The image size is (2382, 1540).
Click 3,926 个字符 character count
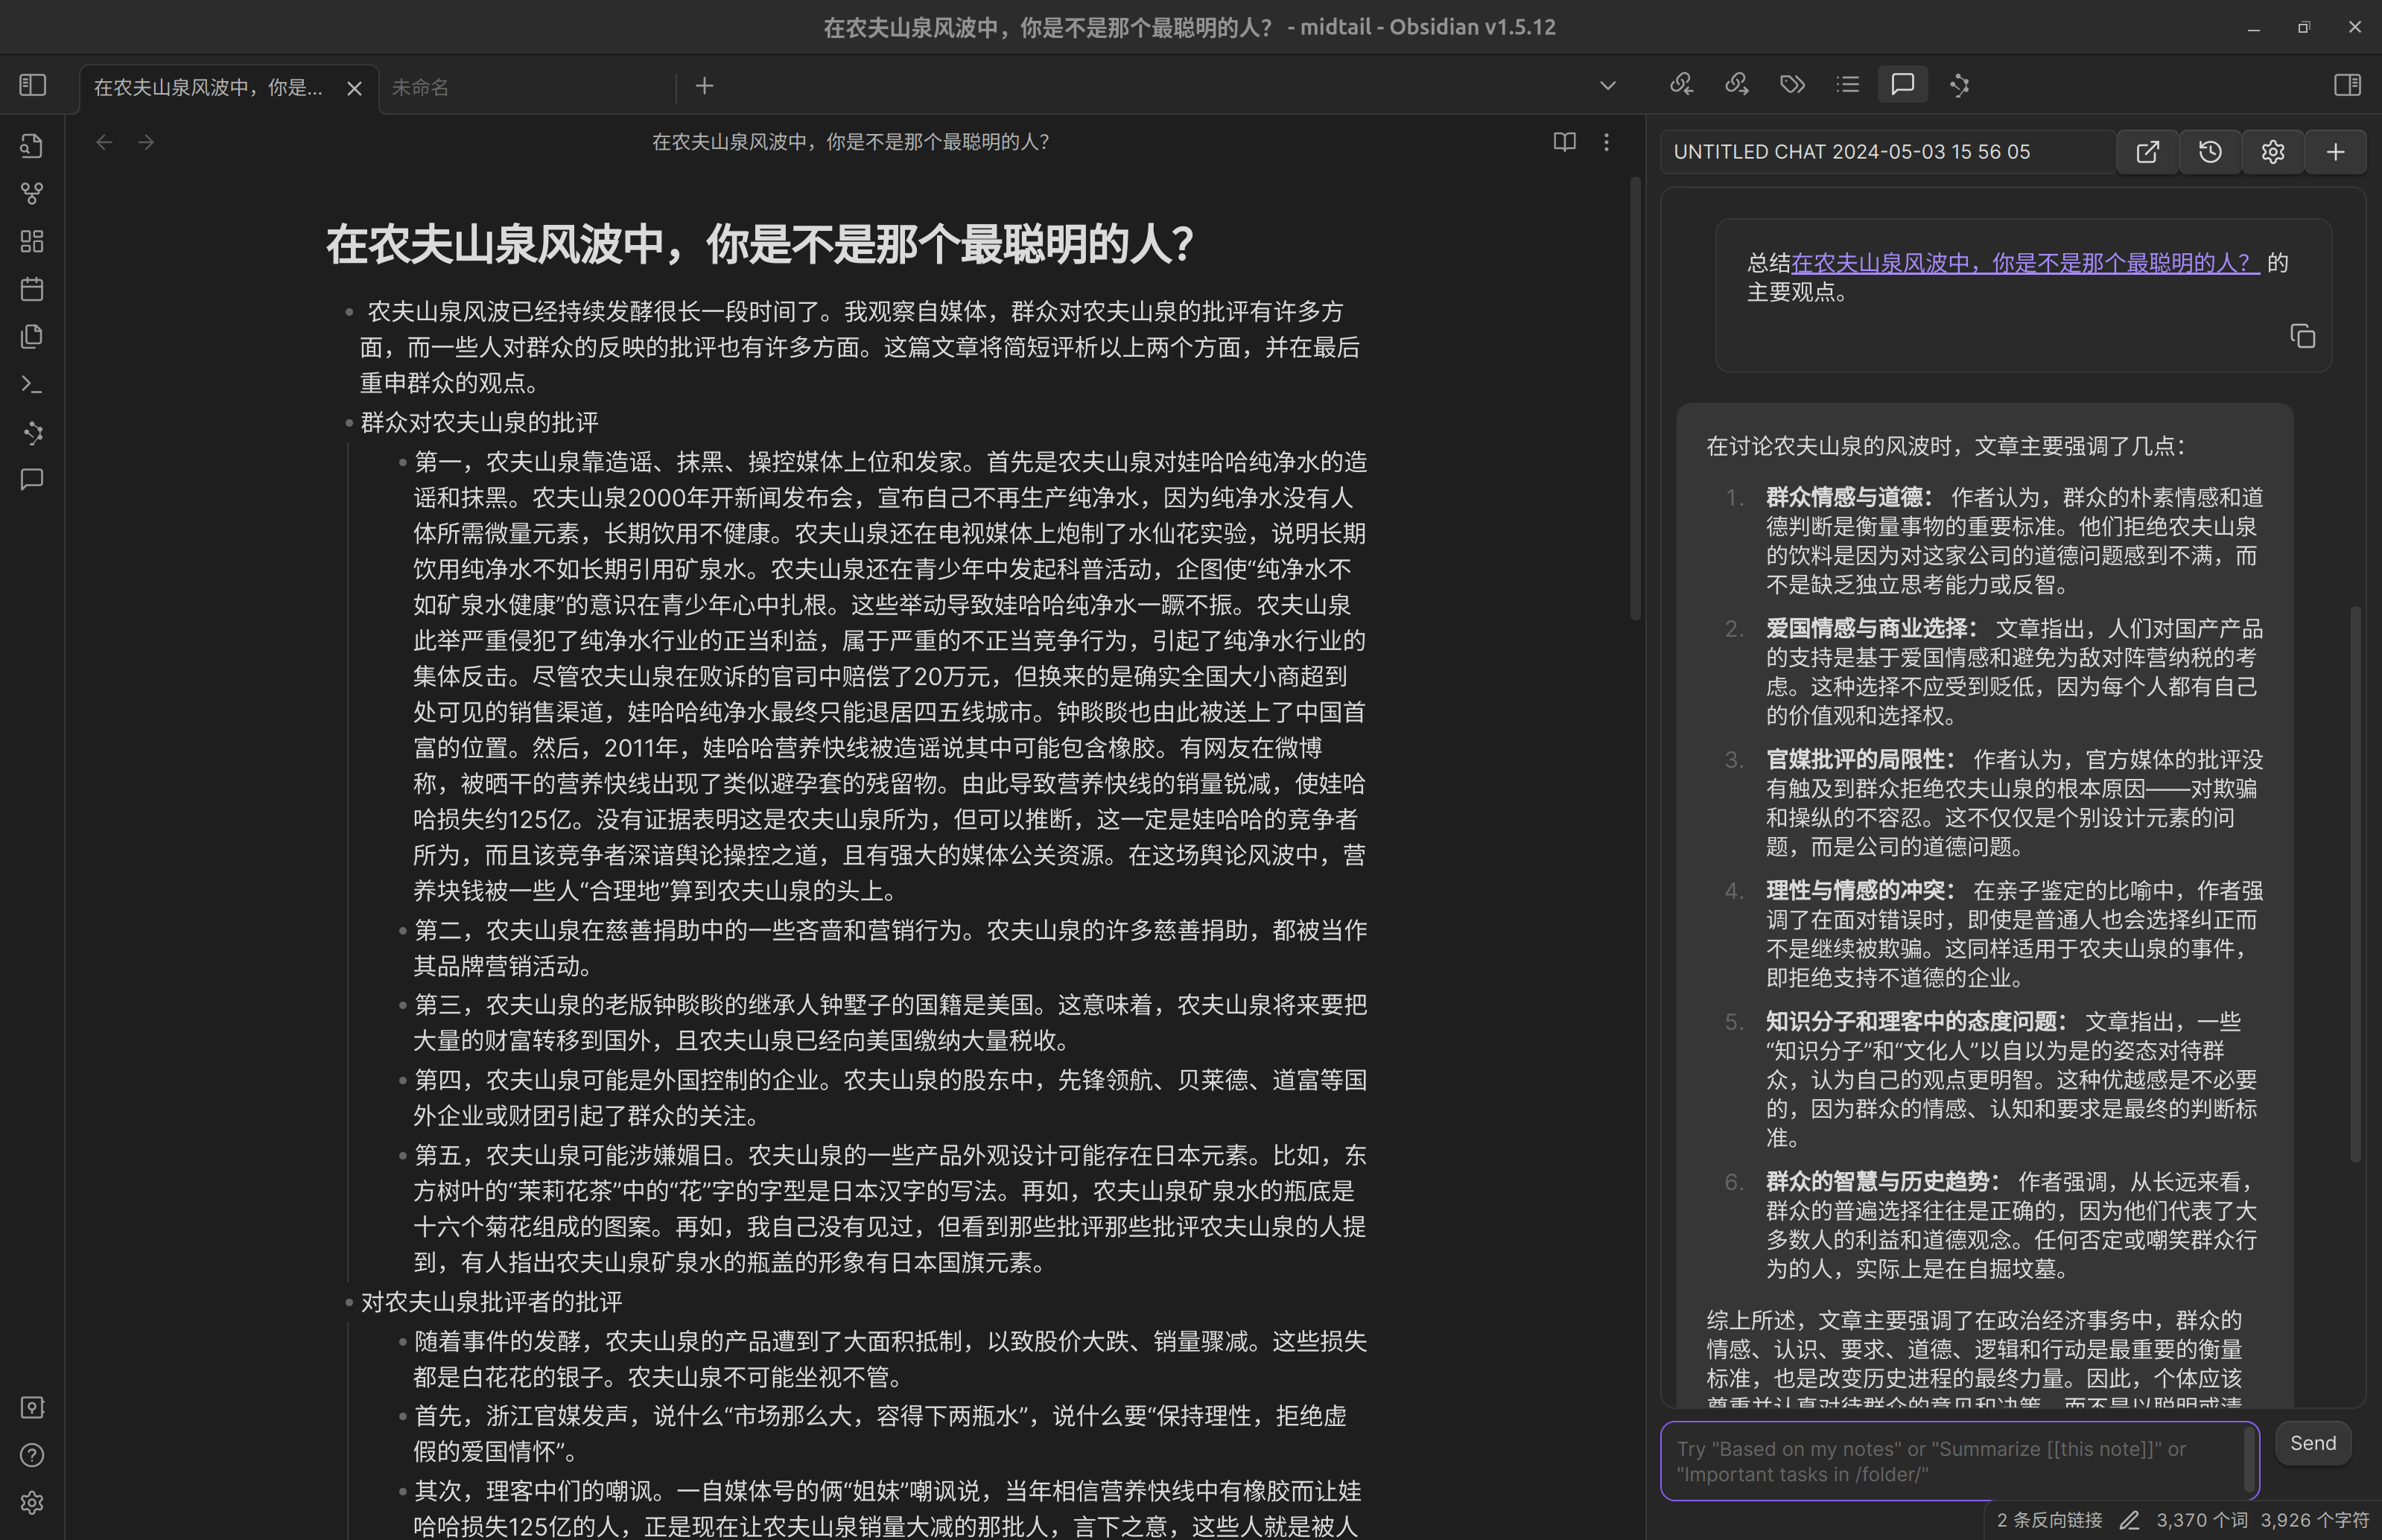[2315, 1520]
